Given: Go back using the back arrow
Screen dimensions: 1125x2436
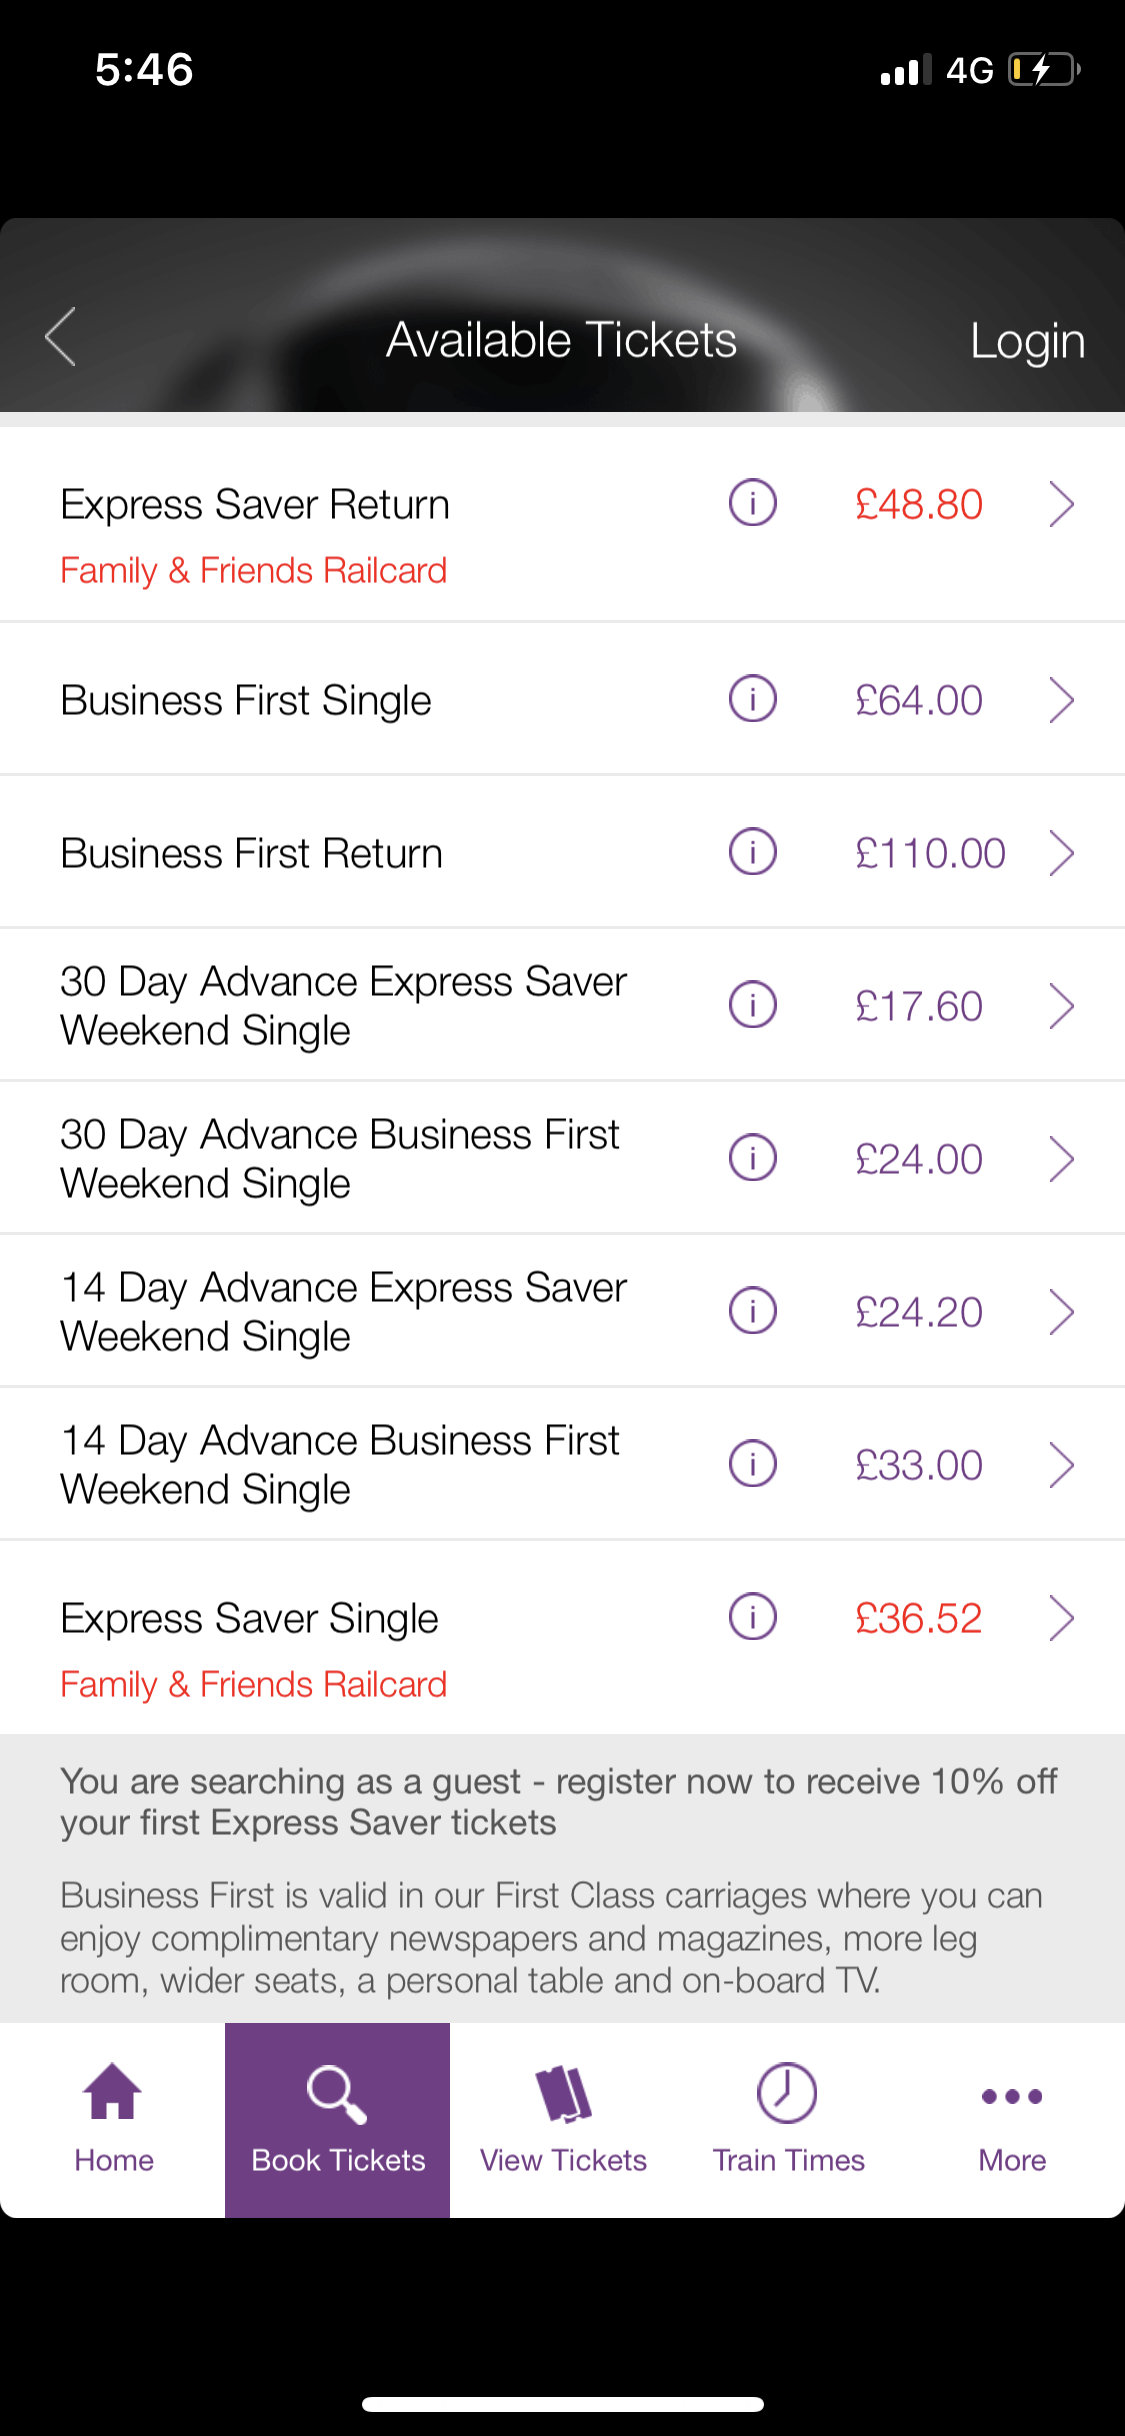Looking at the screenshot, I should [61, 338].
